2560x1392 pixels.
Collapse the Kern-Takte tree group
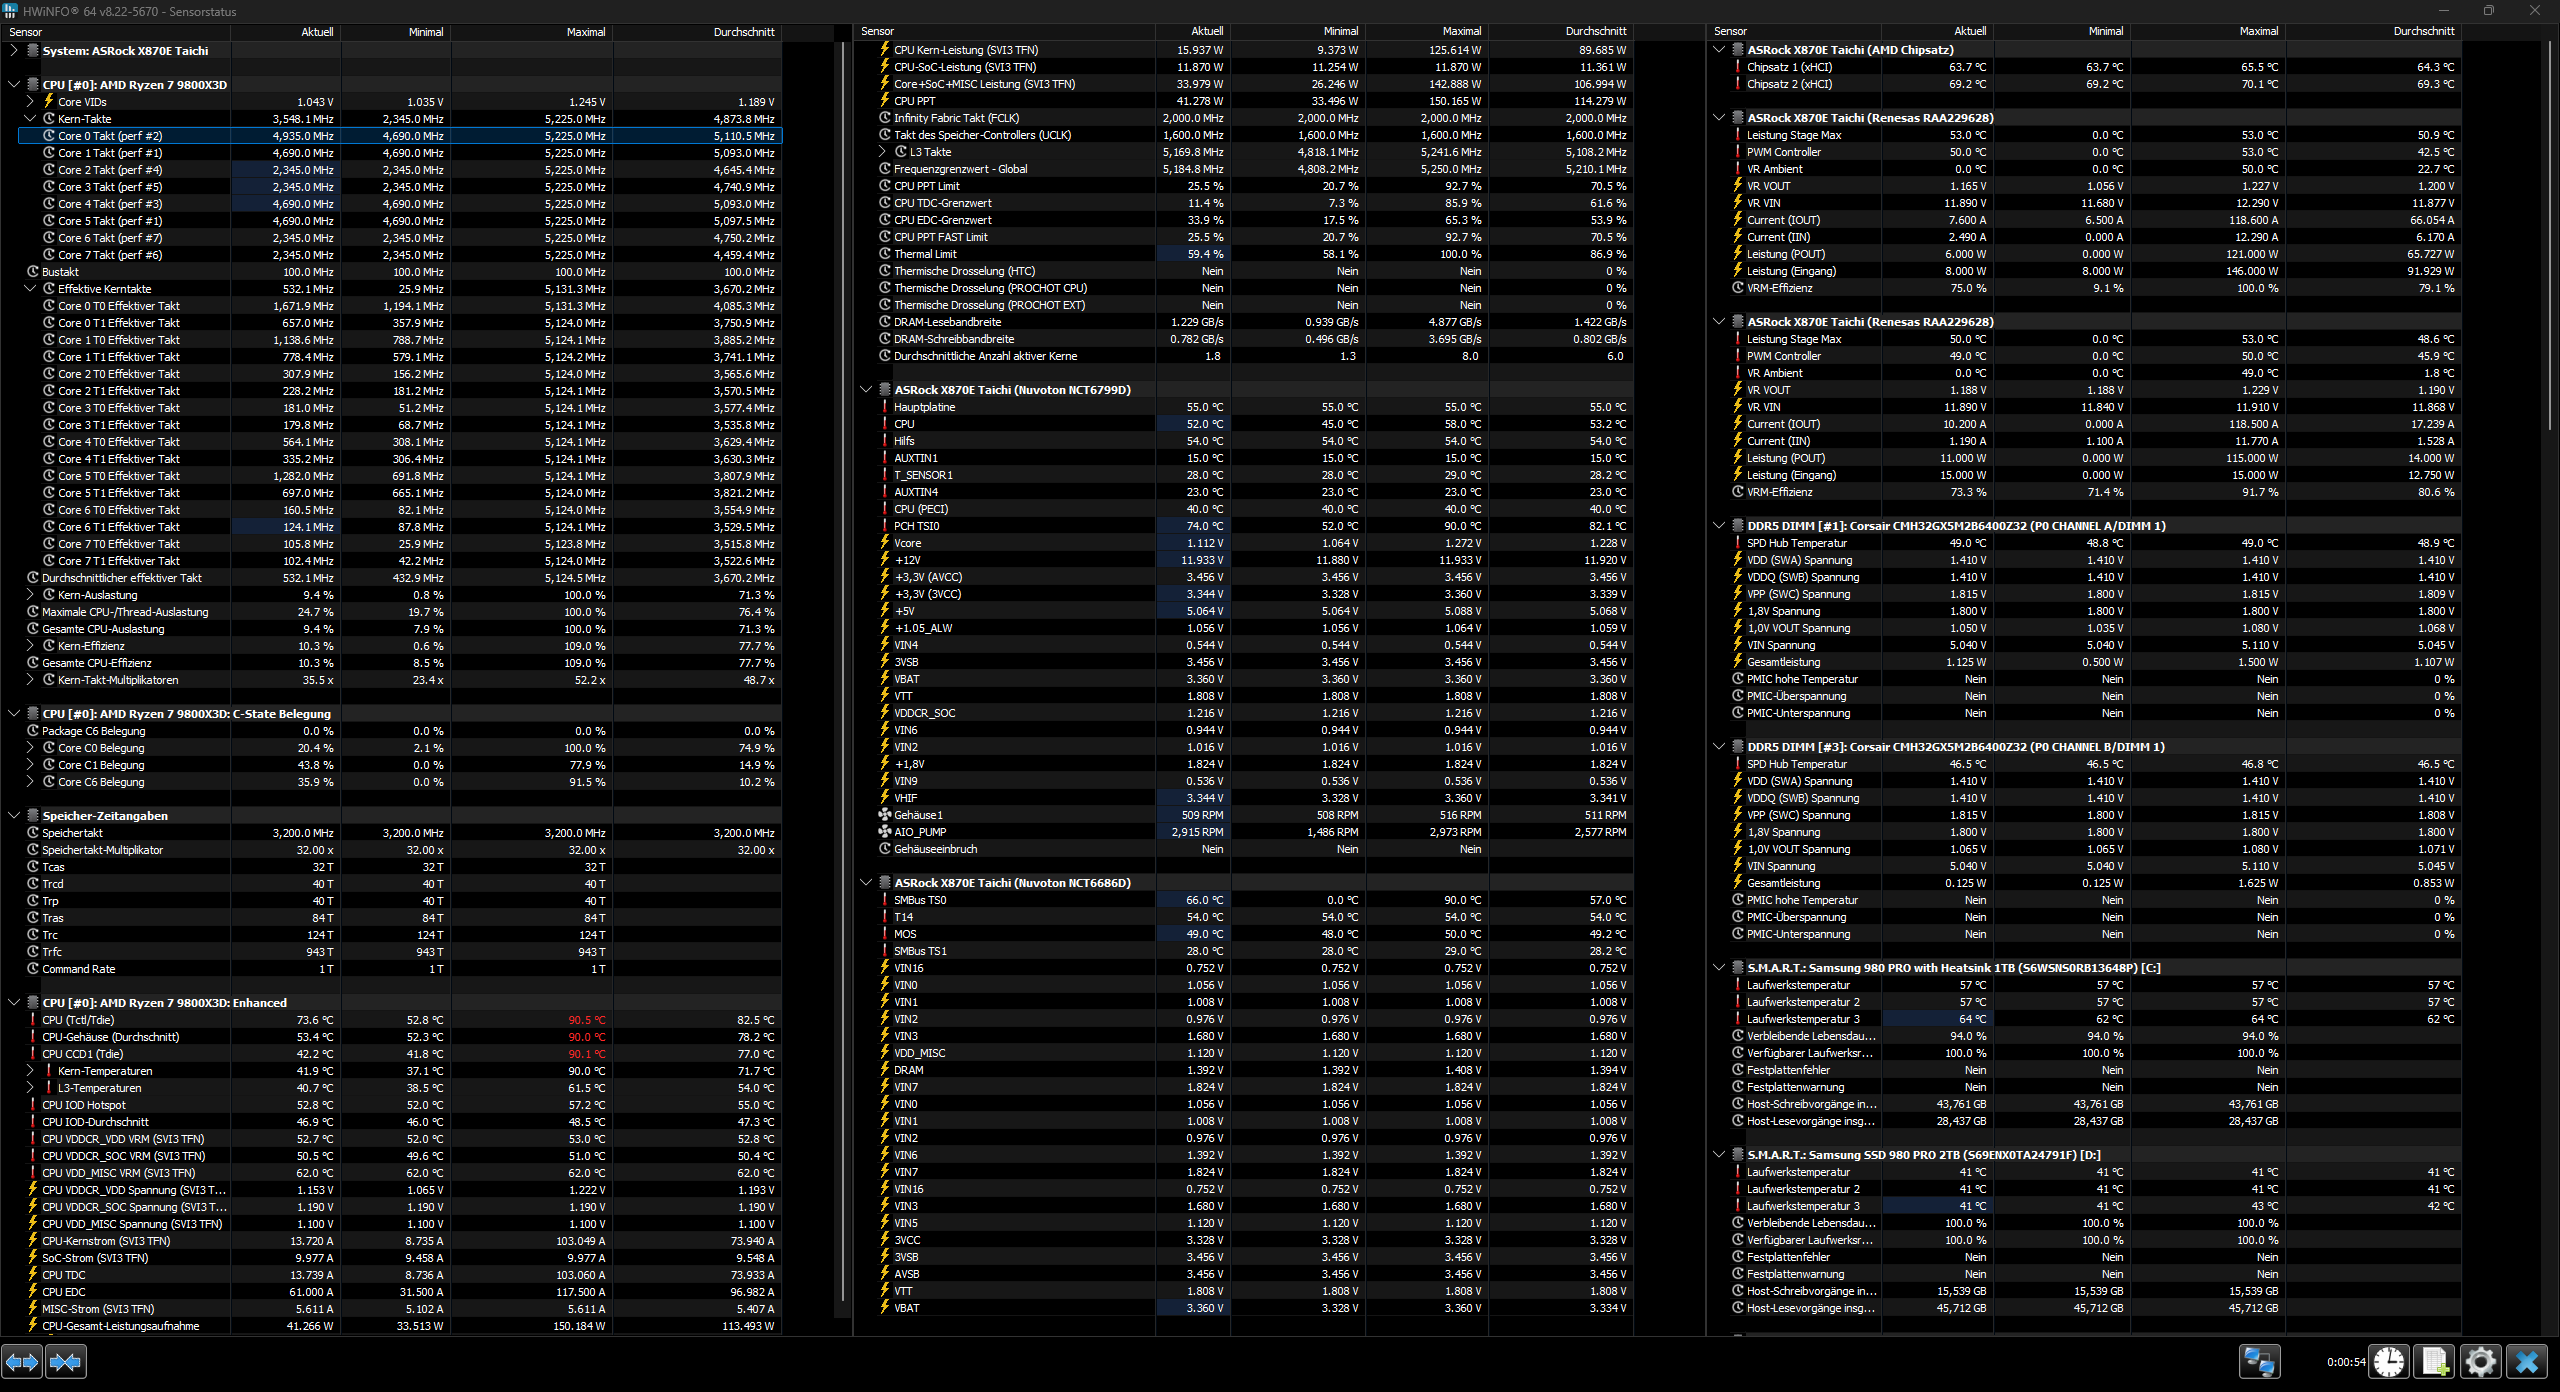pos(30,118)
